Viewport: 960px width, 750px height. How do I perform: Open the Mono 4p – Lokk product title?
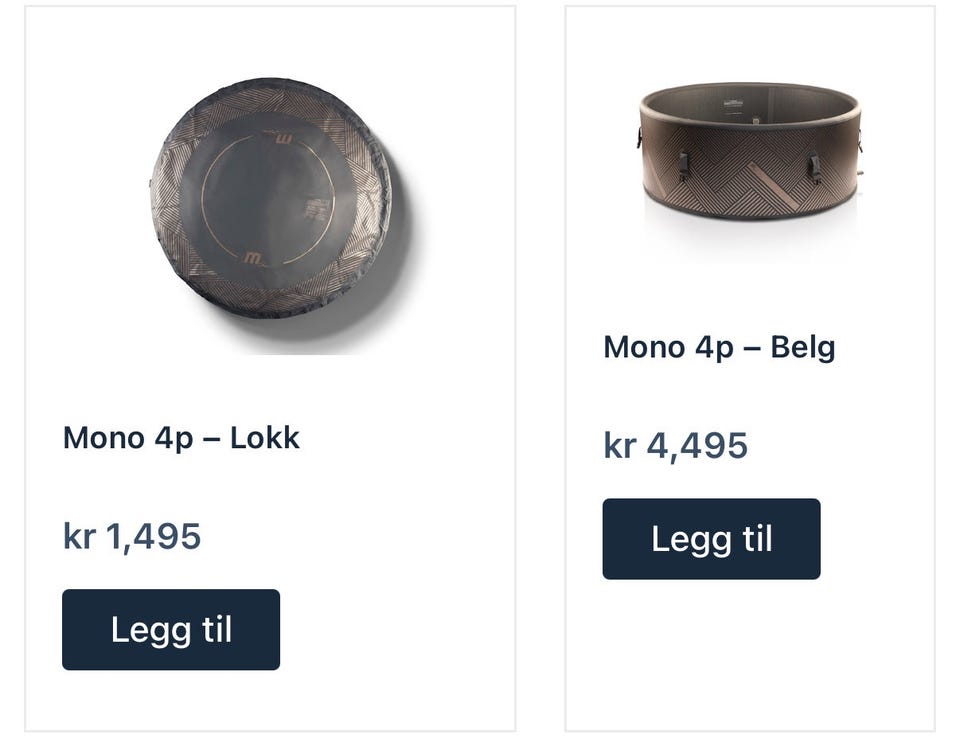[x=181, y=438]
